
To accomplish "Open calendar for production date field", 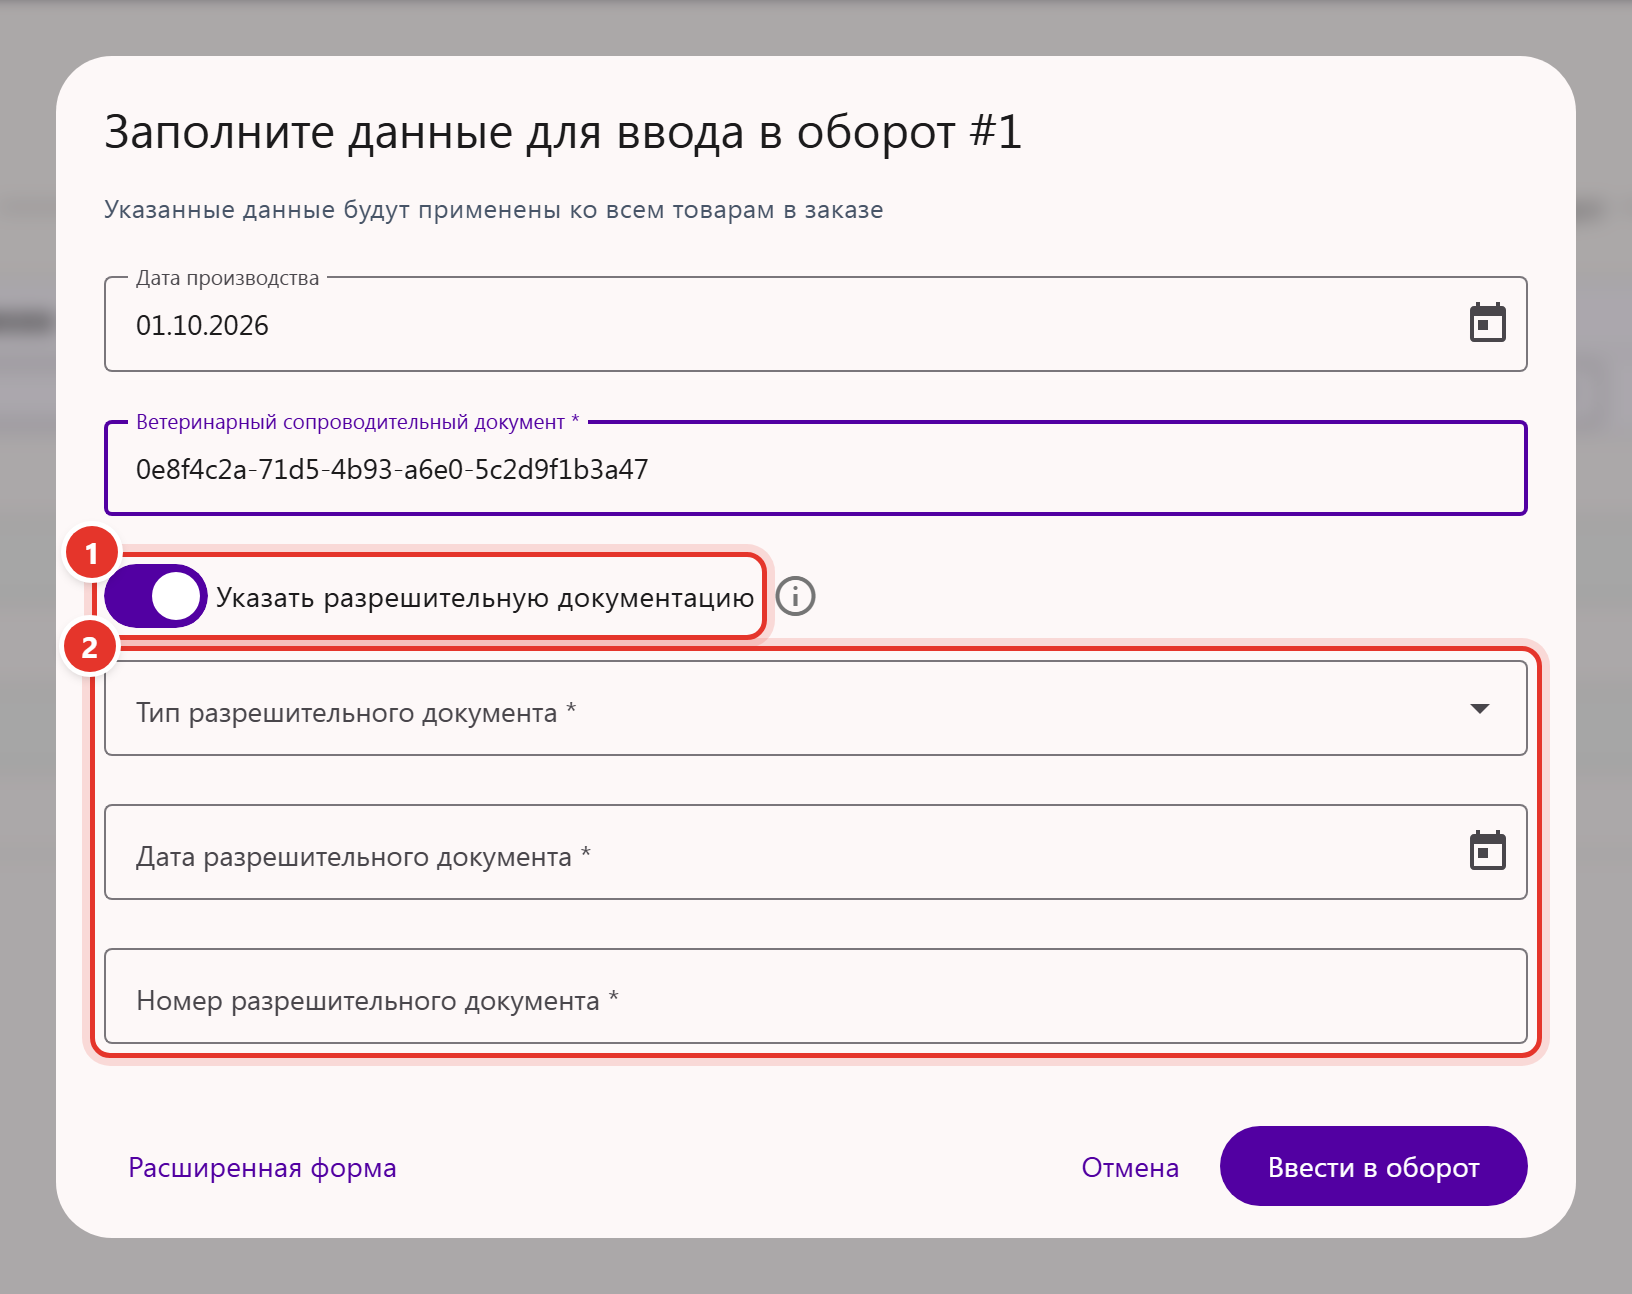I will click(1487, 323).
